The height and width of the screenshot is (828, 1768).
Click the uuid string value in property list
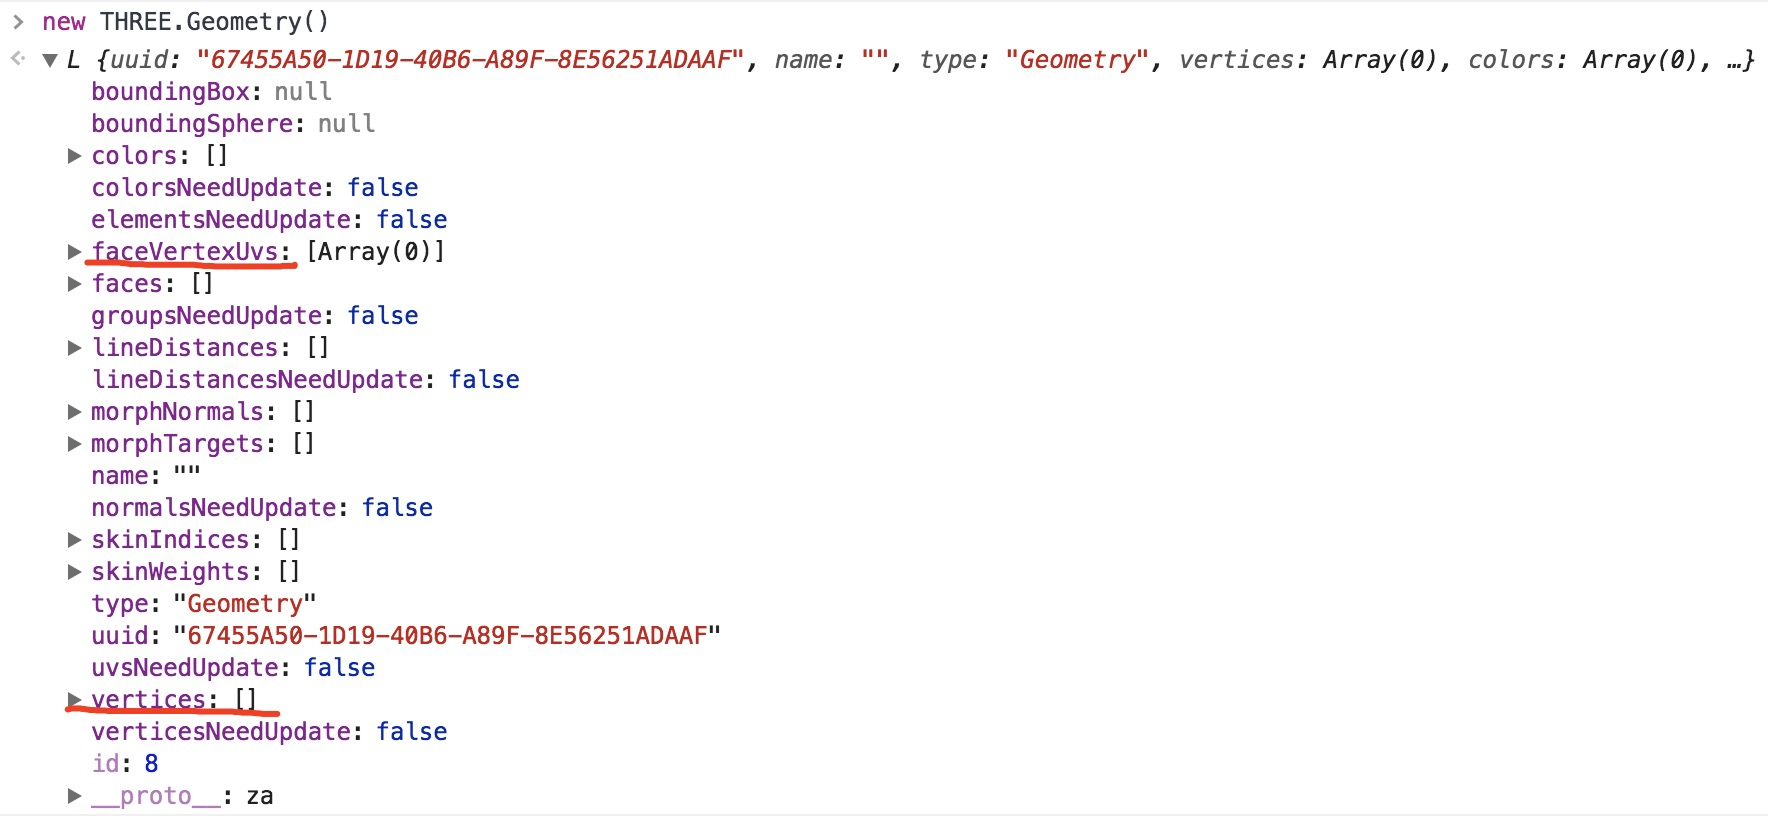447,636
